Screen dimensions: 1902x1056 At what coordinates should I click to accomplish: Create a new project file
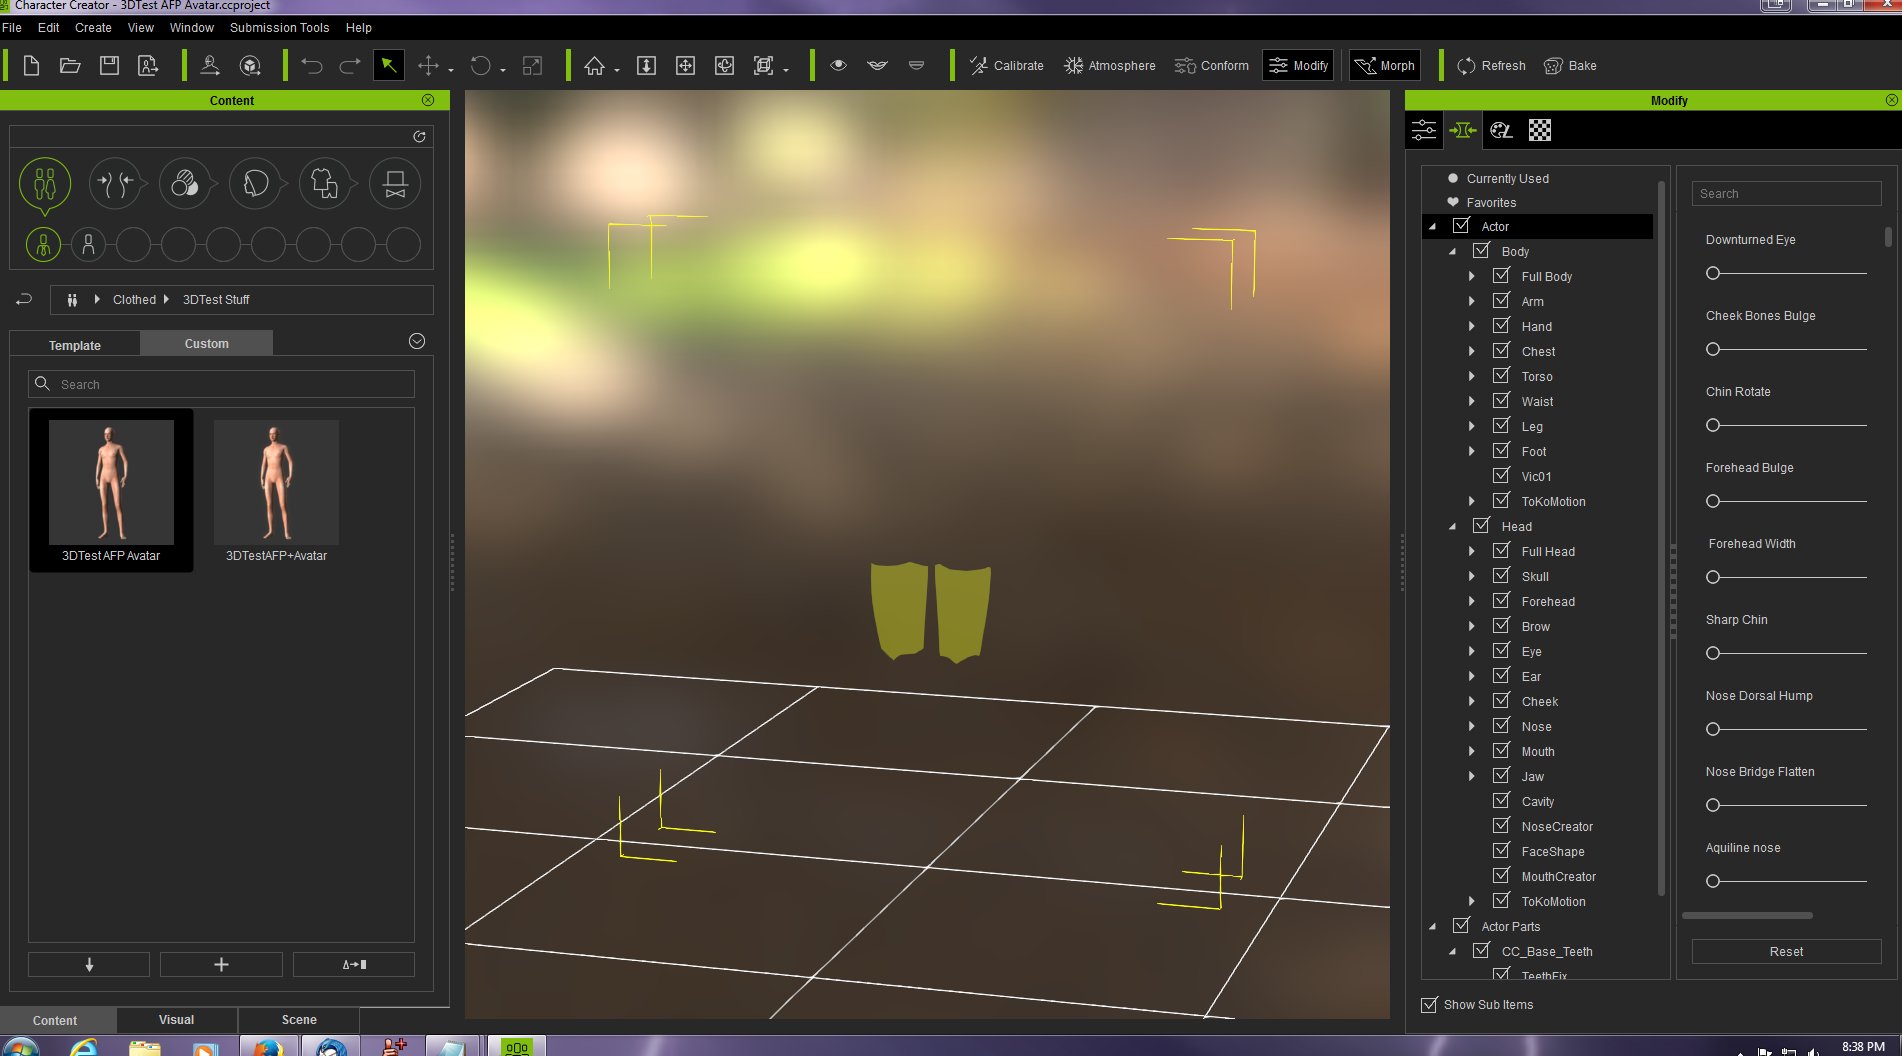click(31, 66)
